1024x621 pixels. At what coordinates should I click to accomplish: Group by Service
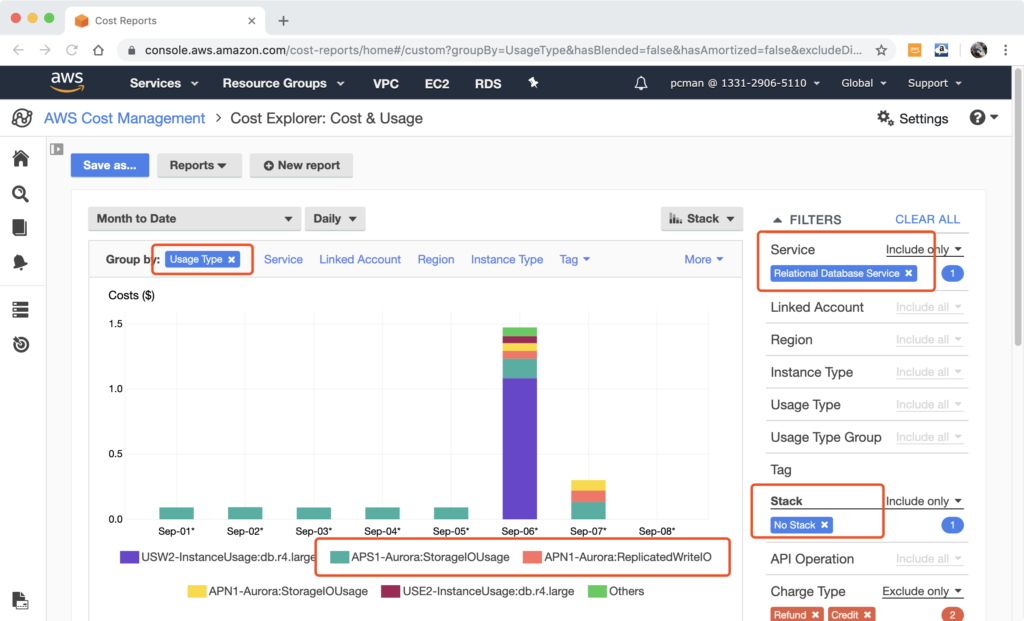coord(283,259)
